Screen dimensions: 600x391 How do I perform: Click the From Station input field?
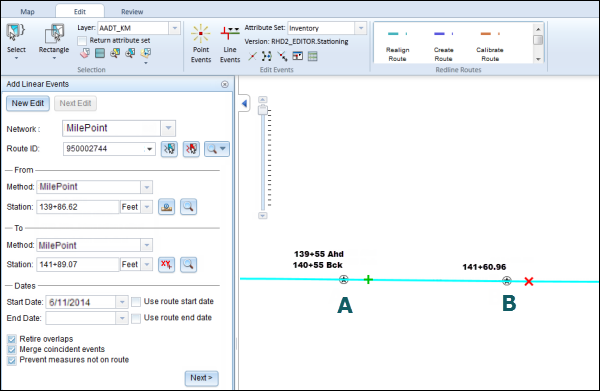[78, 207]
